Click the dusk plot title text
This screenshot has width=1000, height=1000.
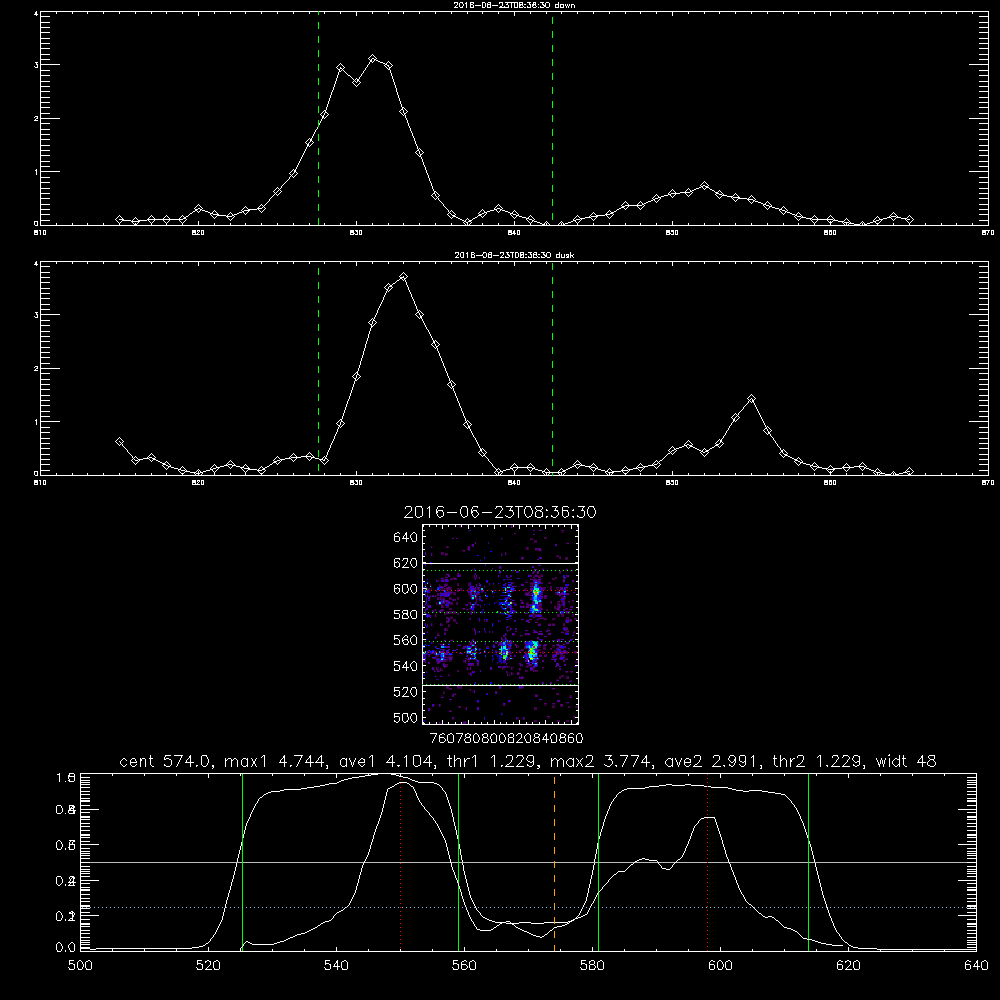click(x=514, y=255)
